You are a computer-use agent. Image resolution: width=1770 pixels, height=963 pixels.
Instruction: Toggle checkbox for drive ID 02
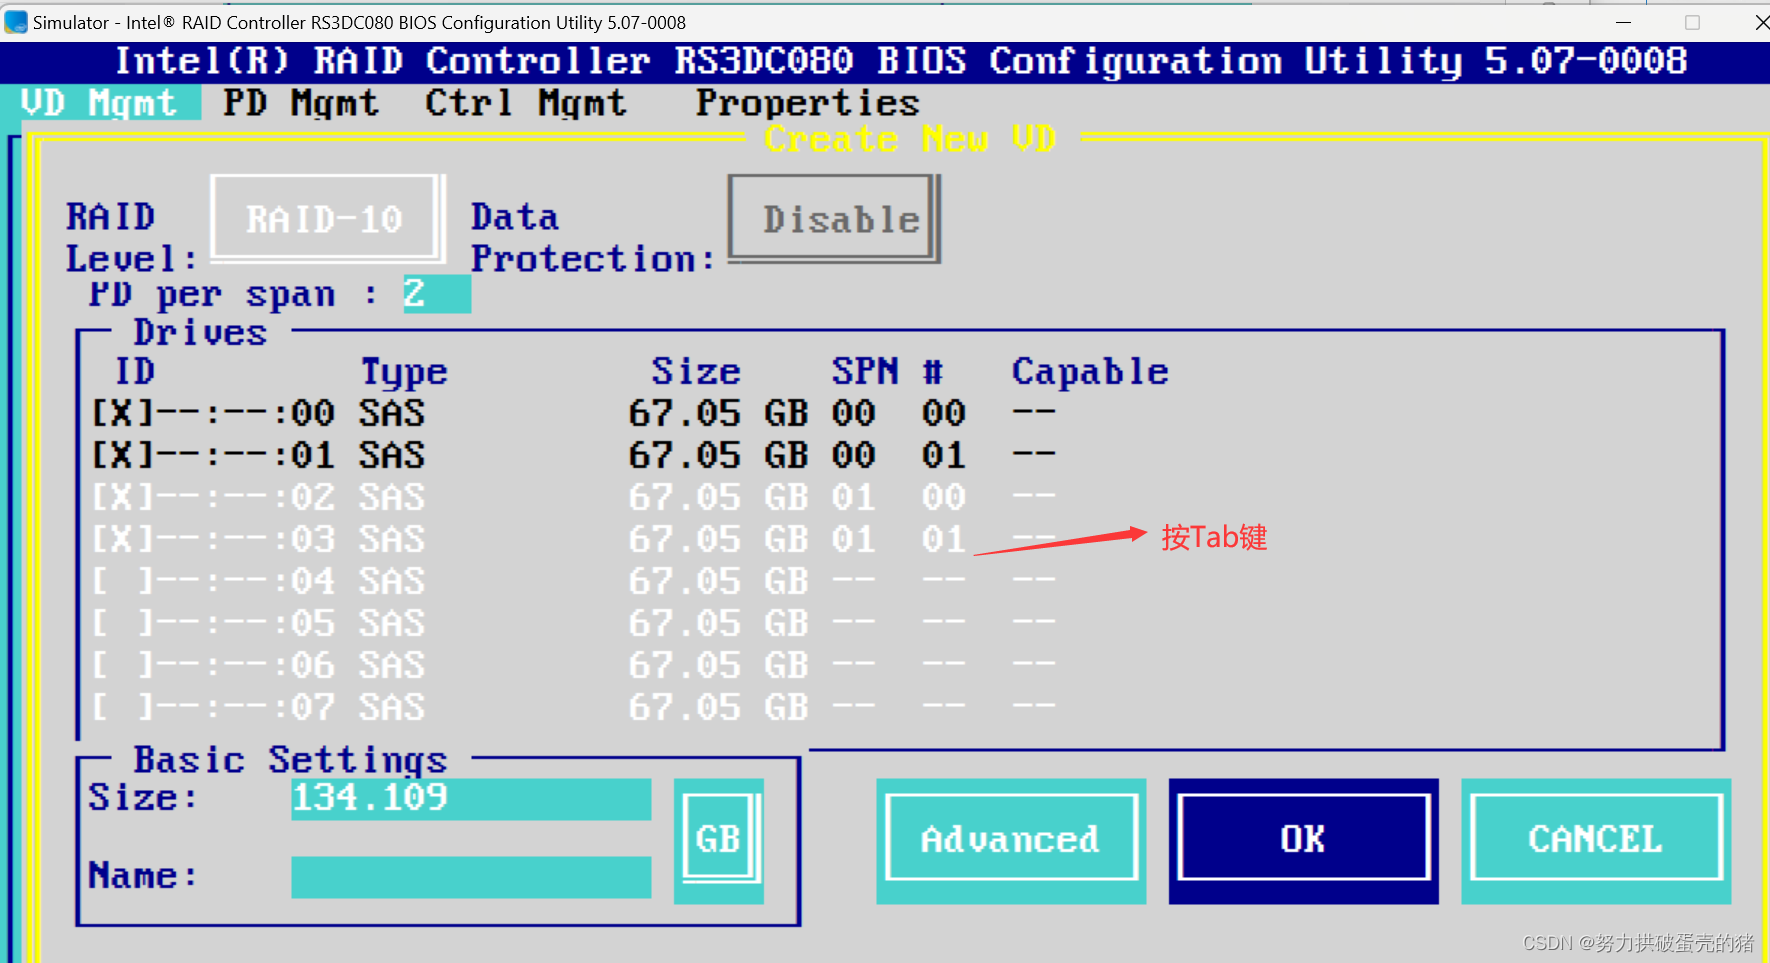pyautogui.click(x=123, y=497)
